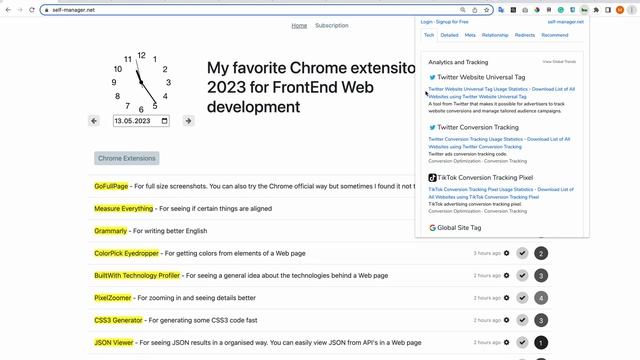
Task: Switch to the Redirects tab in BuiltWith popup
Action: [x=525, y=35]
